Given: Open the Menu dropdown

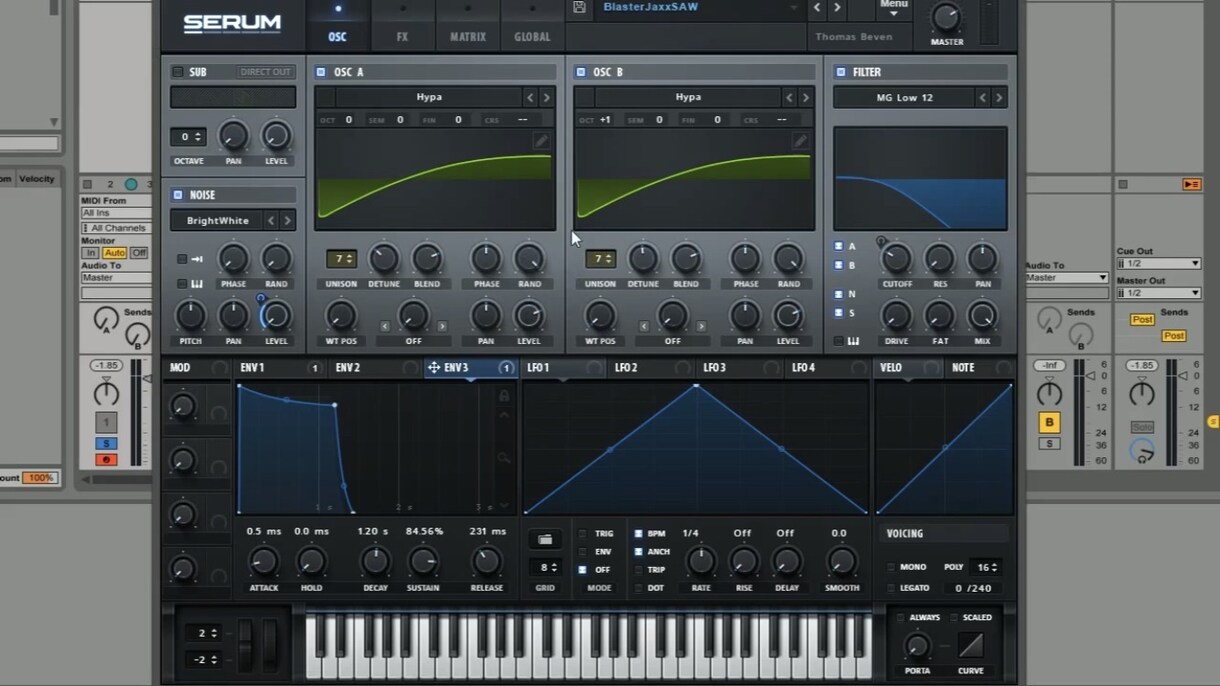Looking at the screenshot, I should [894, 8].
